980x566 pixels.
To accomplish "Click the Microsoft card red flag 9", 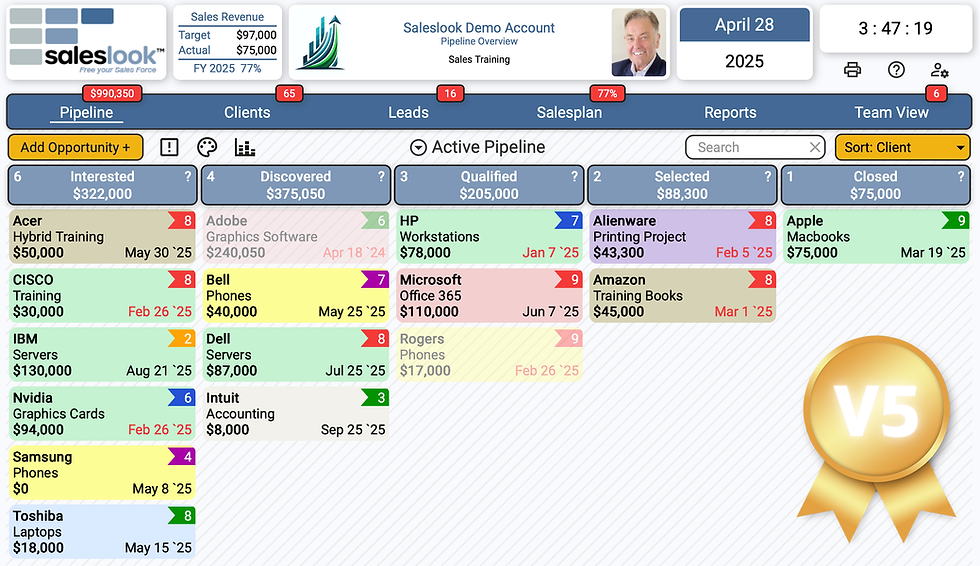I will click(569, 279).
